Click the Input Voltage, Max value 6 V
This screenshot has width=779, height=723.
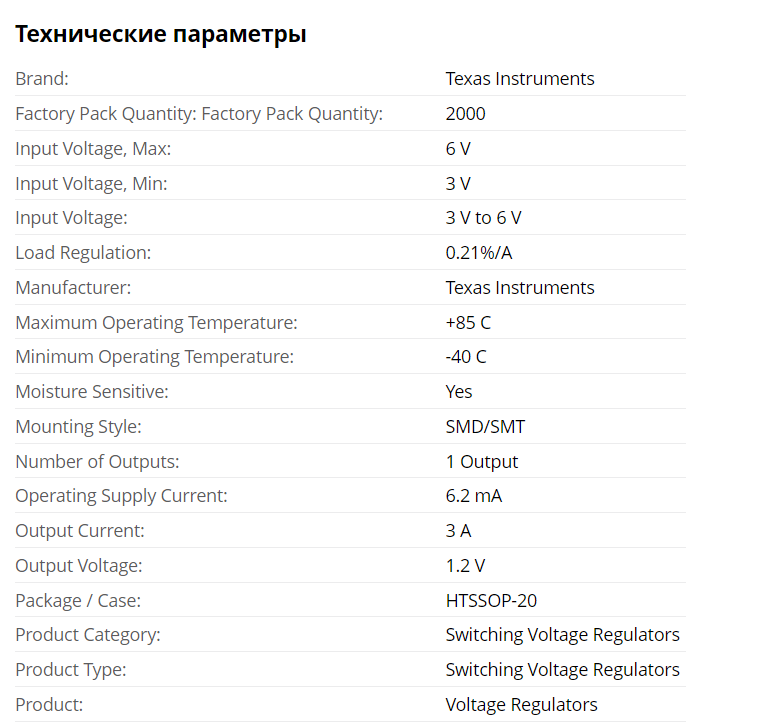458,149
